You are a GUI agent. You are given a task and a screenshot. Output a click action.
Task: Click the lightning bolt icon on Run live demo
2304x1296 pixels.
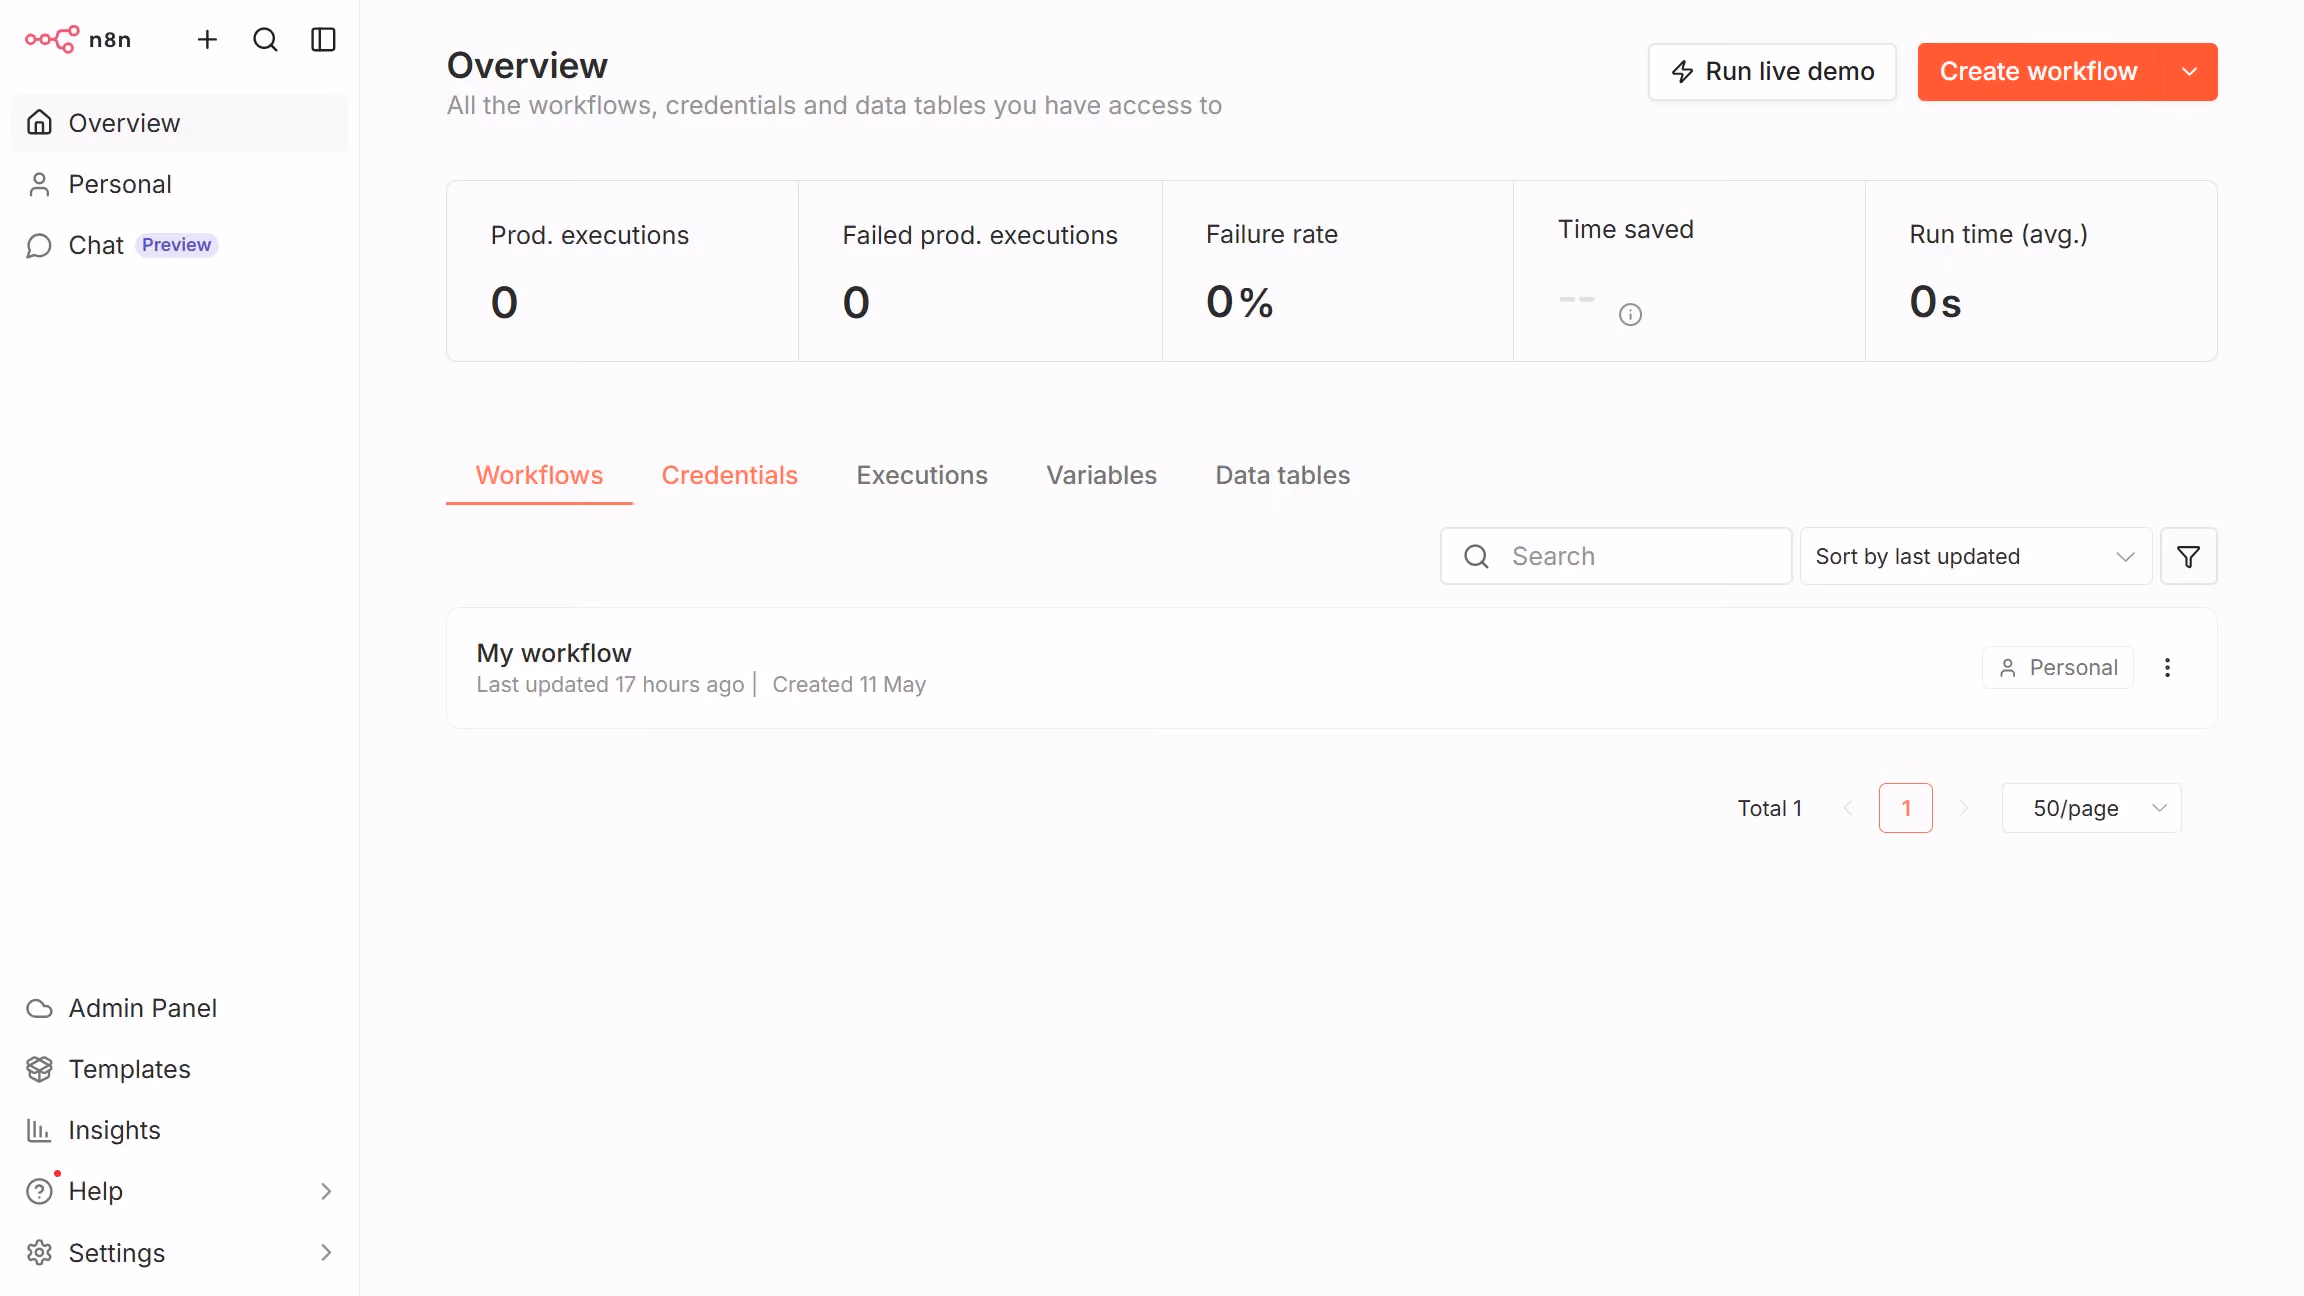point(1683,72)
